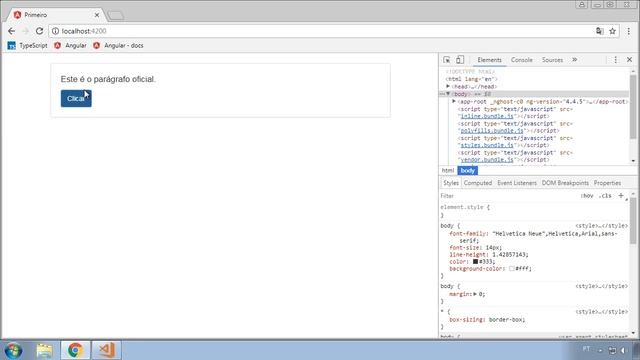Expand the app-root element node
The height and width of the screenshot is (360, 640).
pyautogui.click(x=454, y=101)
